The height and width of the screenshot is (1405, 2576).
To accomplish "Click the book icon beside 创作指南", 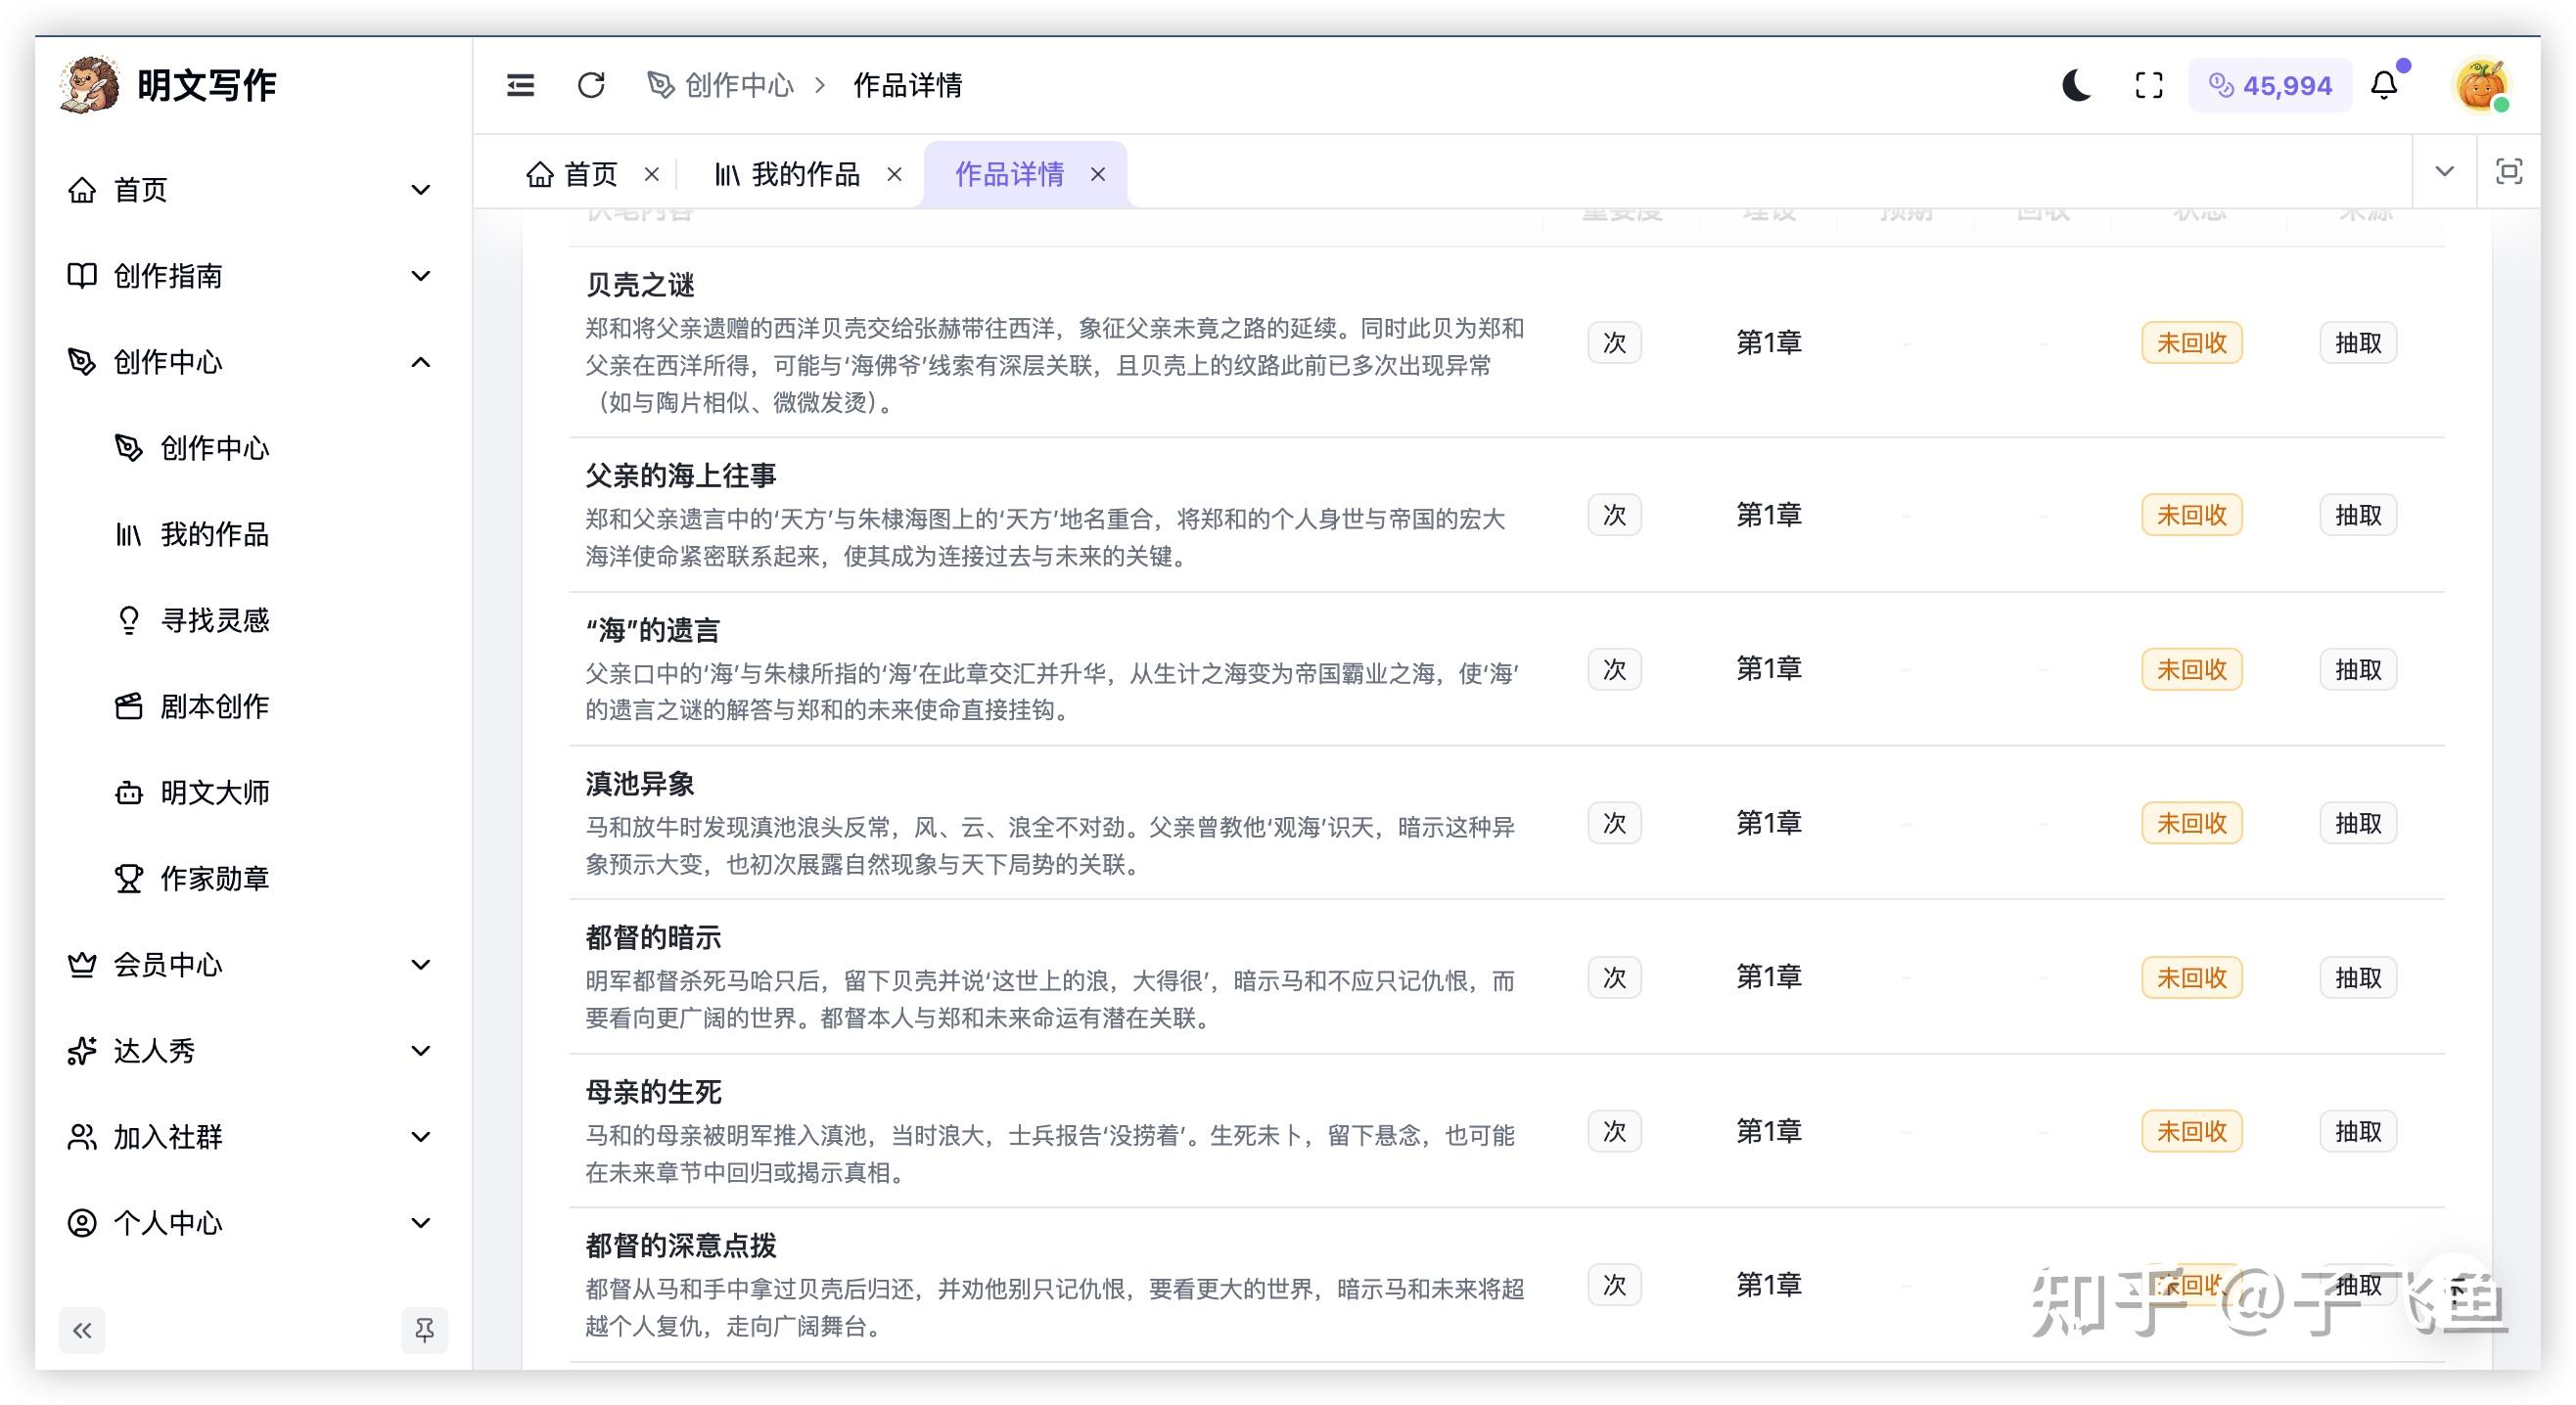I will point(82,275).
